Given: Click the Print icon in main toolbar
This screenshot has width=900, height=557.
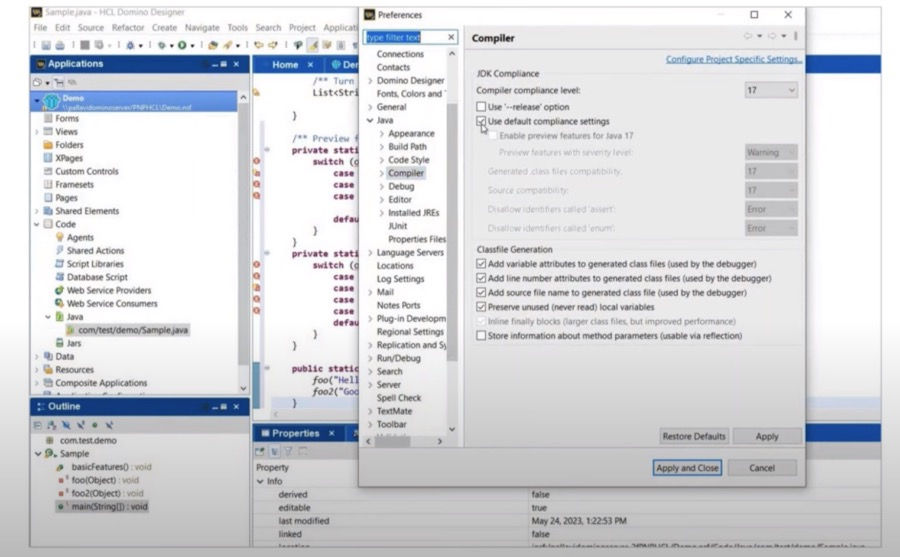Looking at the screenshot, I should [59, 45].
